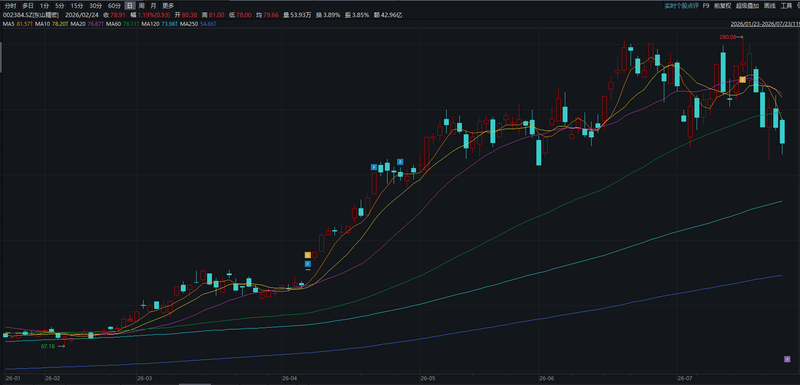Click the yellow event marker near early April

click(x=308, y=255)
